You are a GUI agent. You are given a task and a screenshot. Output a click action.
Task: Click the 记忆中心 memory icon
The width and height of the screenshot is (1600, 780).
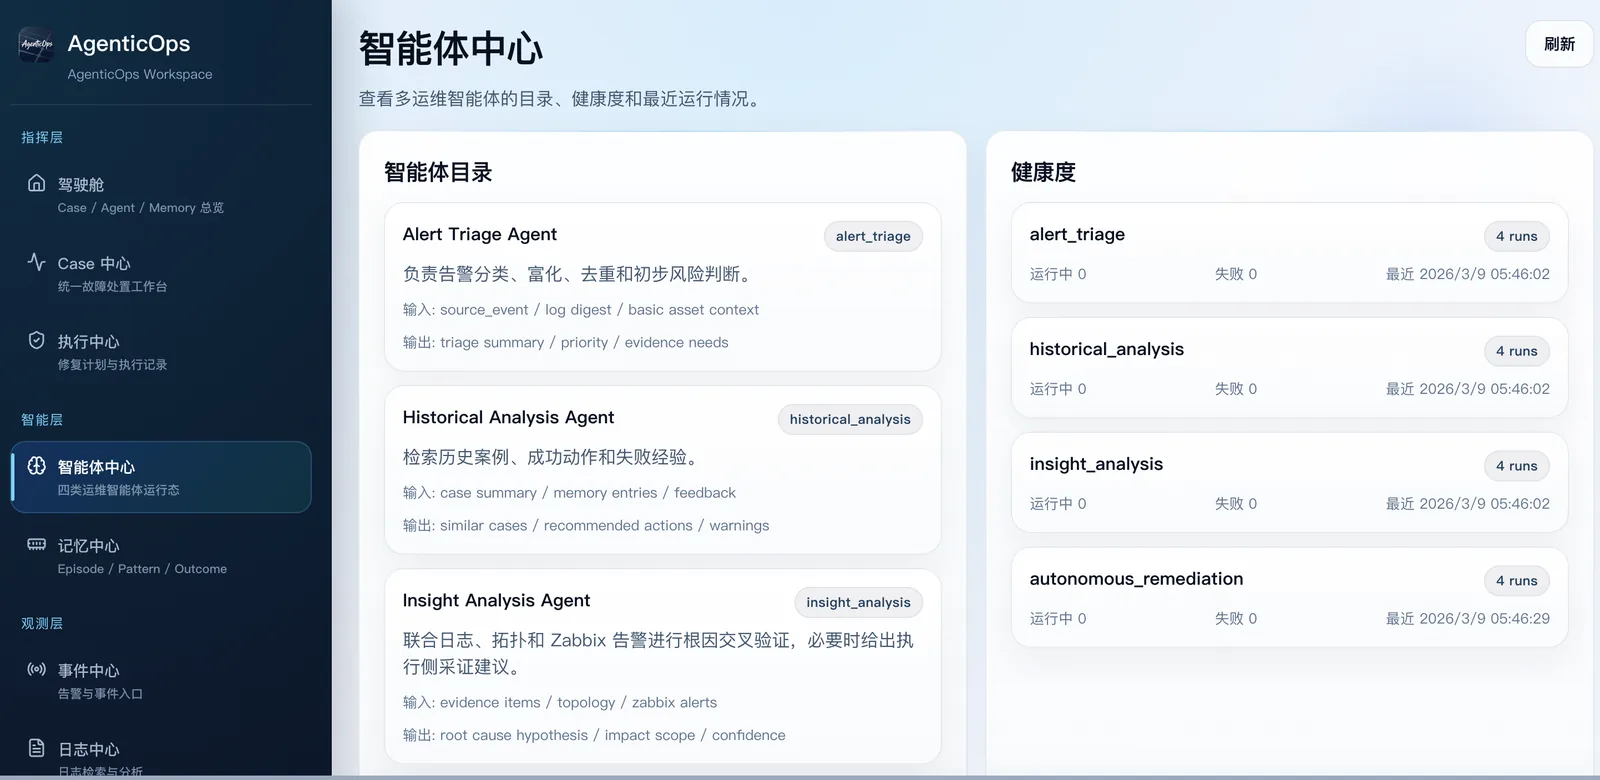37,545
